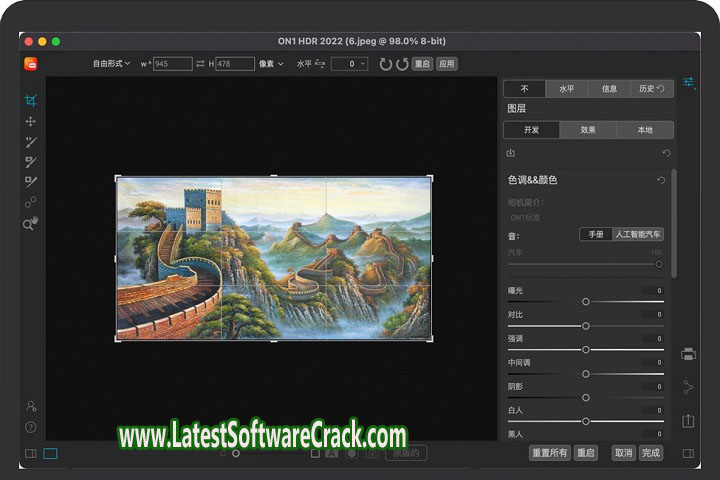
Task: Click the rotate counterclockwise icon
Action: tap(401, 64)
